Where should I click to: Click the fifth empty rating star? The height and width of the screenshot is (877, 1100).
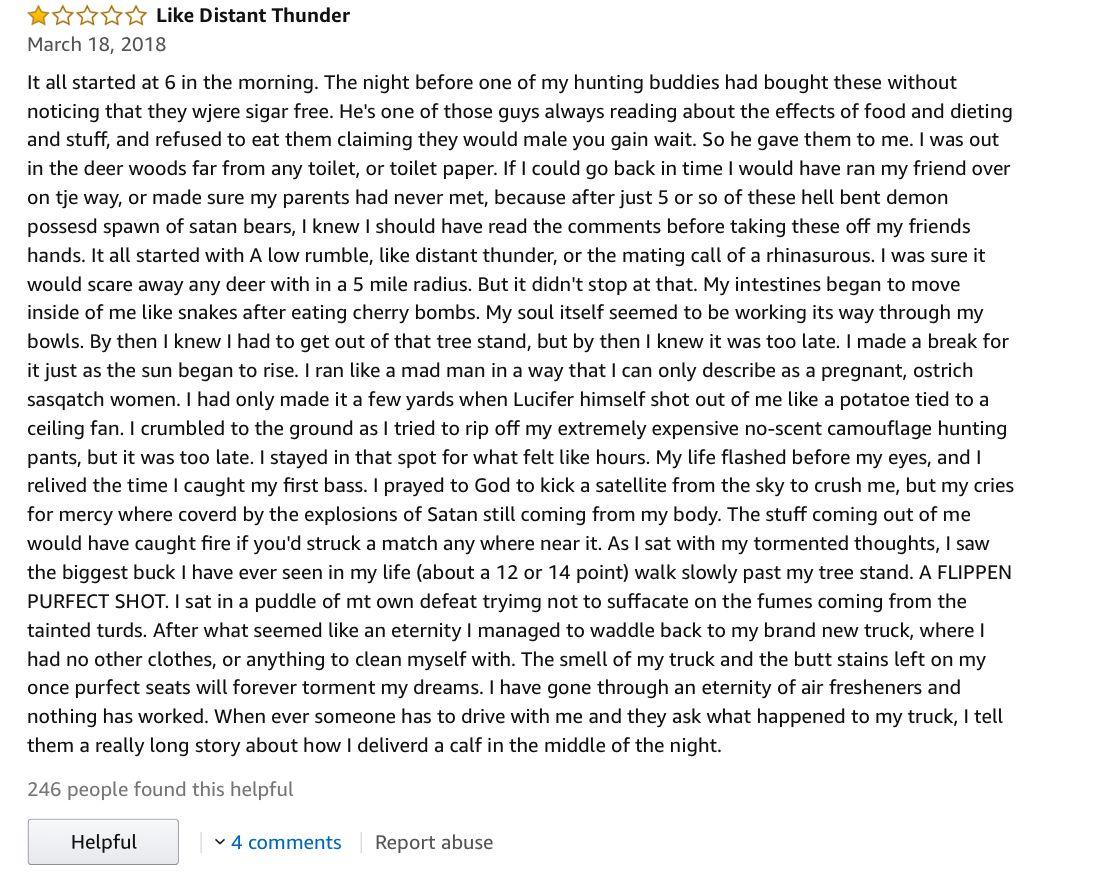[x=136, y=15]
